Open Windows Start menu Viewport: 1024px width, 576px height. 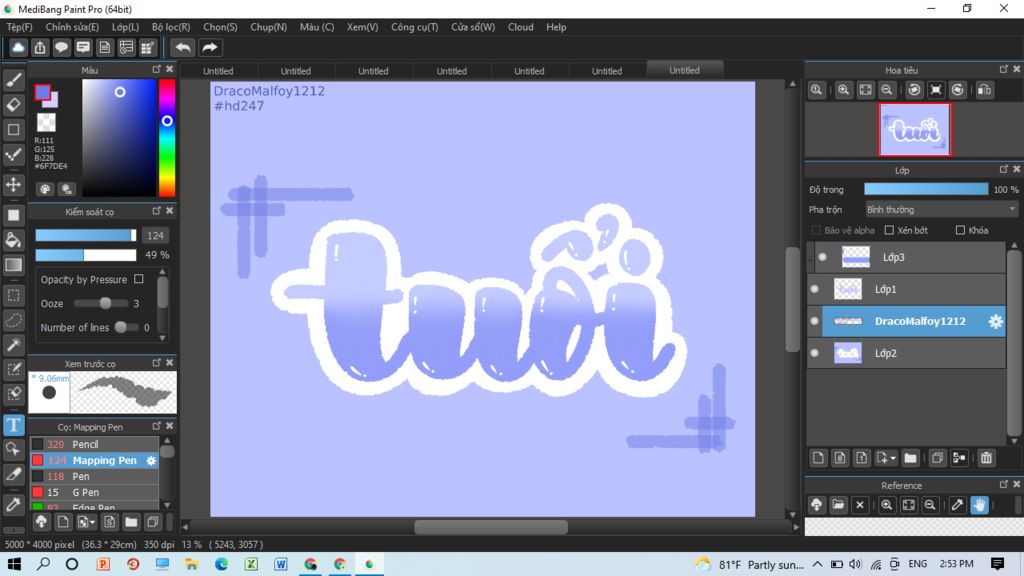(x=13, y=564)
